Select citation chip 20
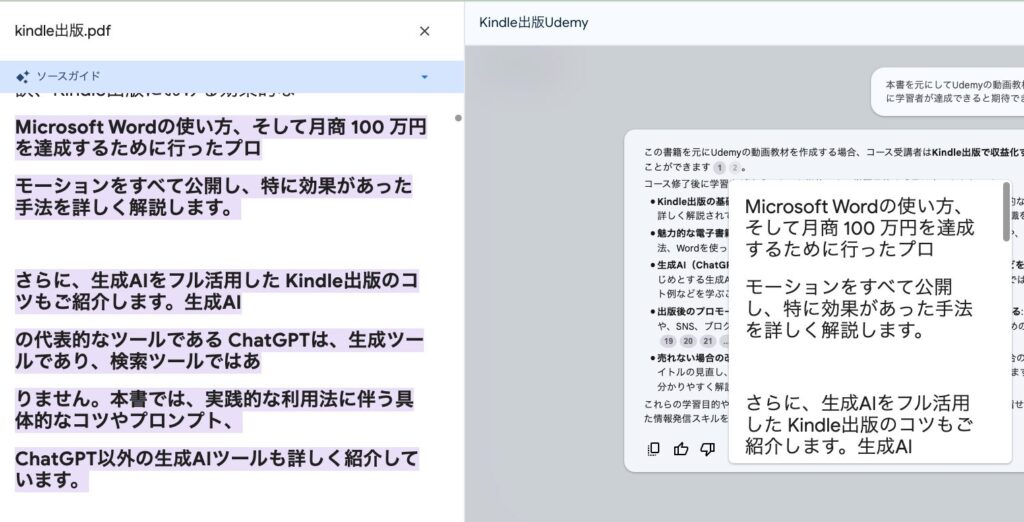1024x522 pixels. coord(689,341)
